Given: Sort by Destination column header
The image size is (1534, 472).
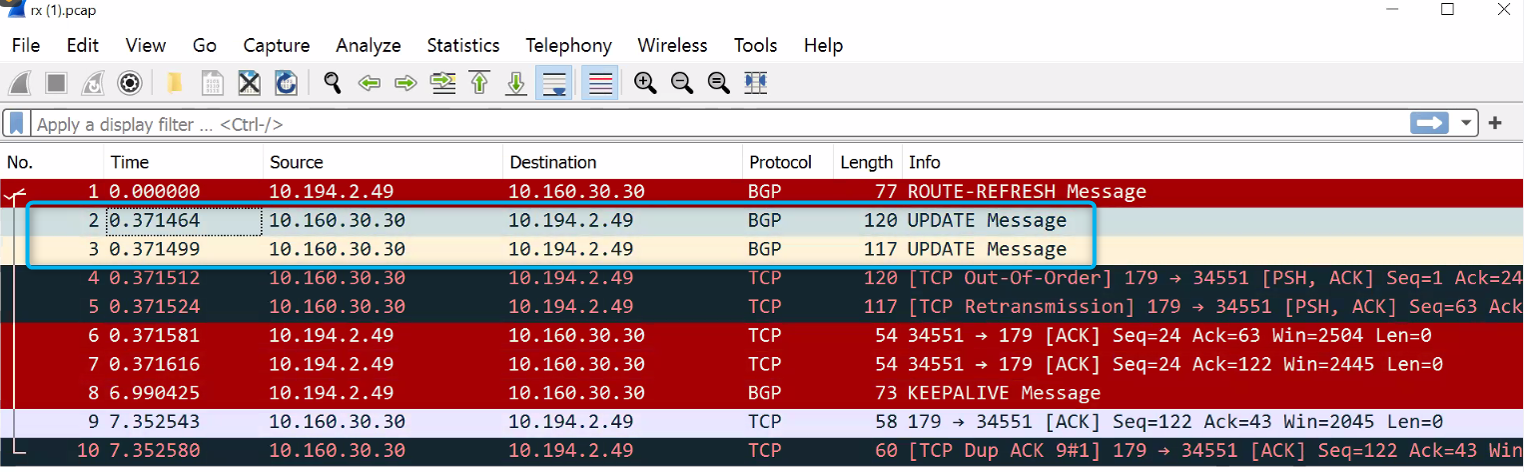Looking at the screenshot, I should pyautogui.click(x=623, y=162).
